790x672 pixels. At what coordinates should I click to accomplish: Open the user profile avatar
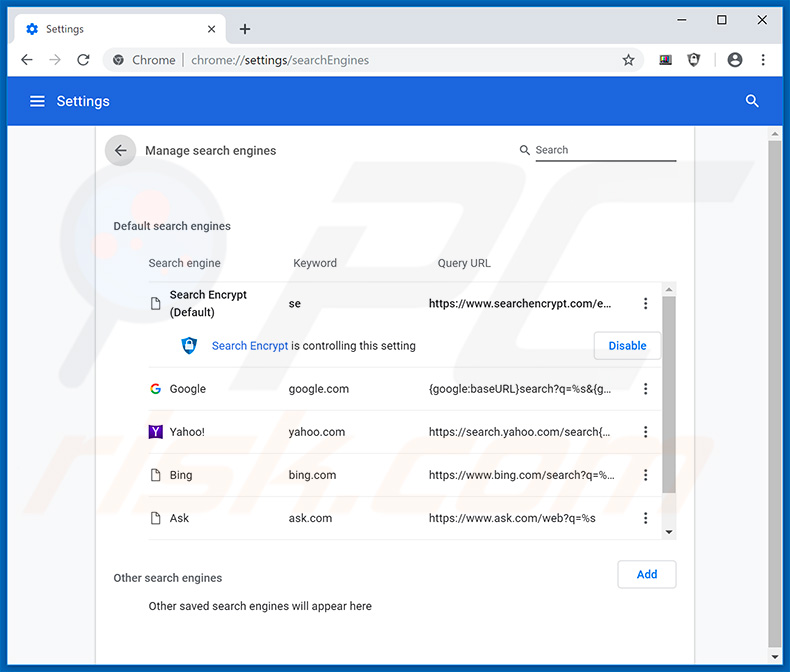point(735,60)
